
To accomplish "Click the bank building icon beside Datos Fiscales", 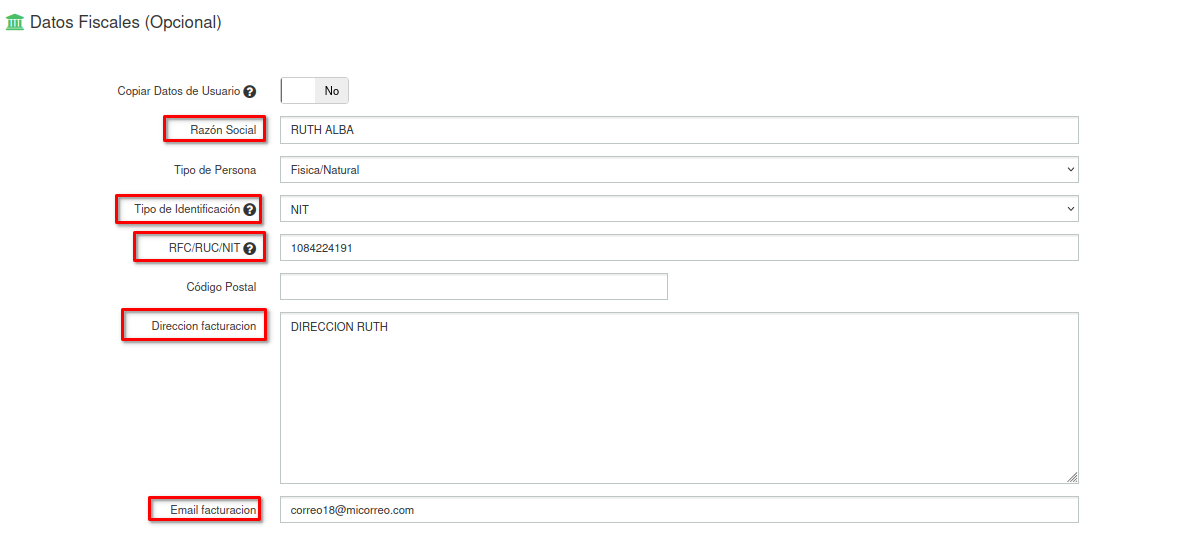I will (x=15, y=22).
